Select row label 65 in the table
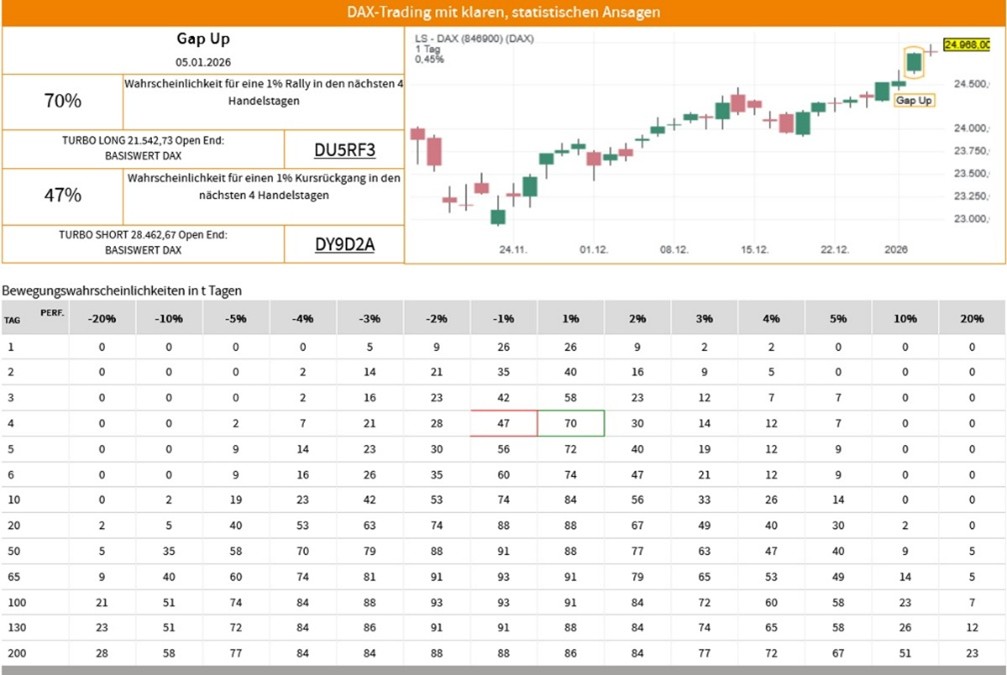Image resolution: width=1007 pixels, height=675 pixels. [x=12, y=576]
